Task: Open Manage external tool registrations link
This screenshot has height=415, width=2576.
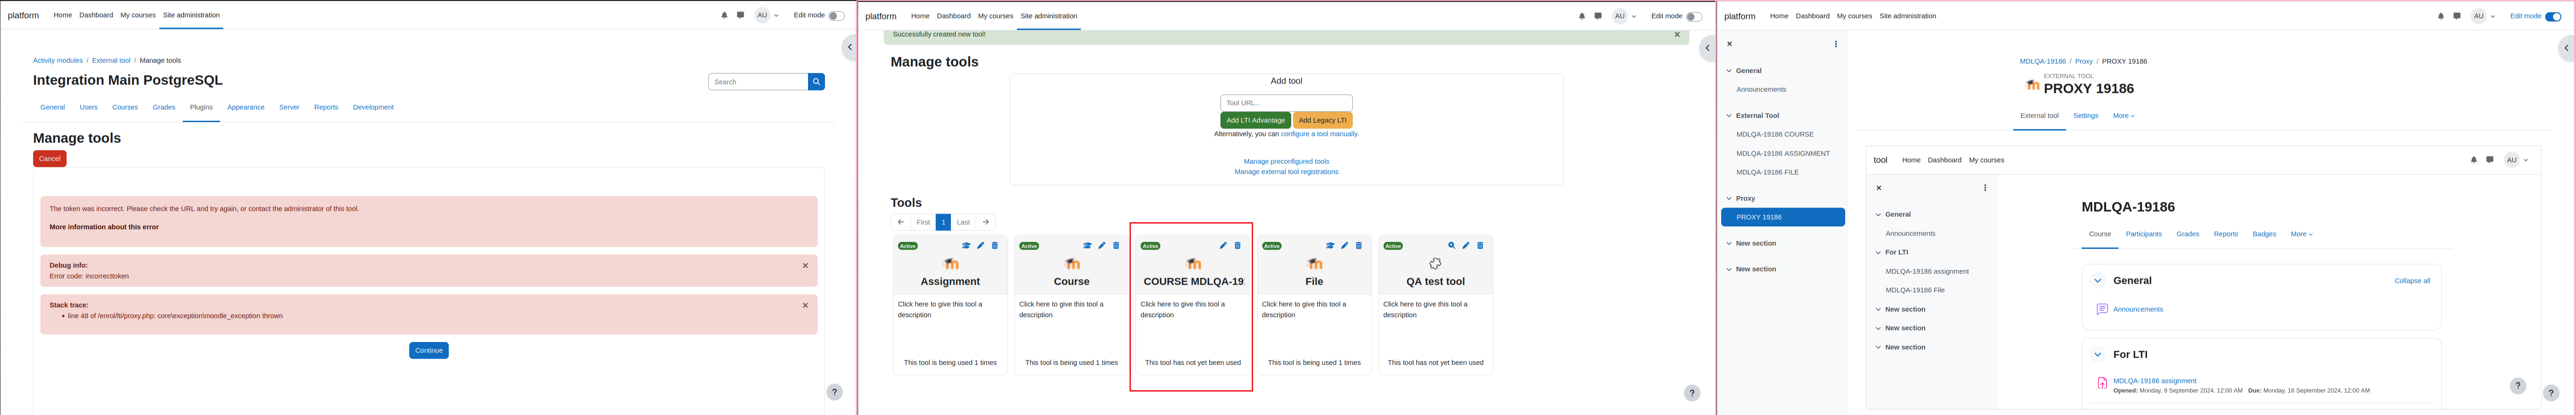Action: point(1286,172)
